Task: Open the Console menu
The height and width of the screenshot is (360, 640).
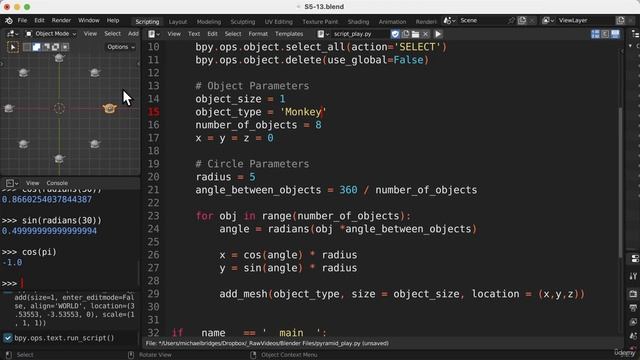Action: (57, 183)
